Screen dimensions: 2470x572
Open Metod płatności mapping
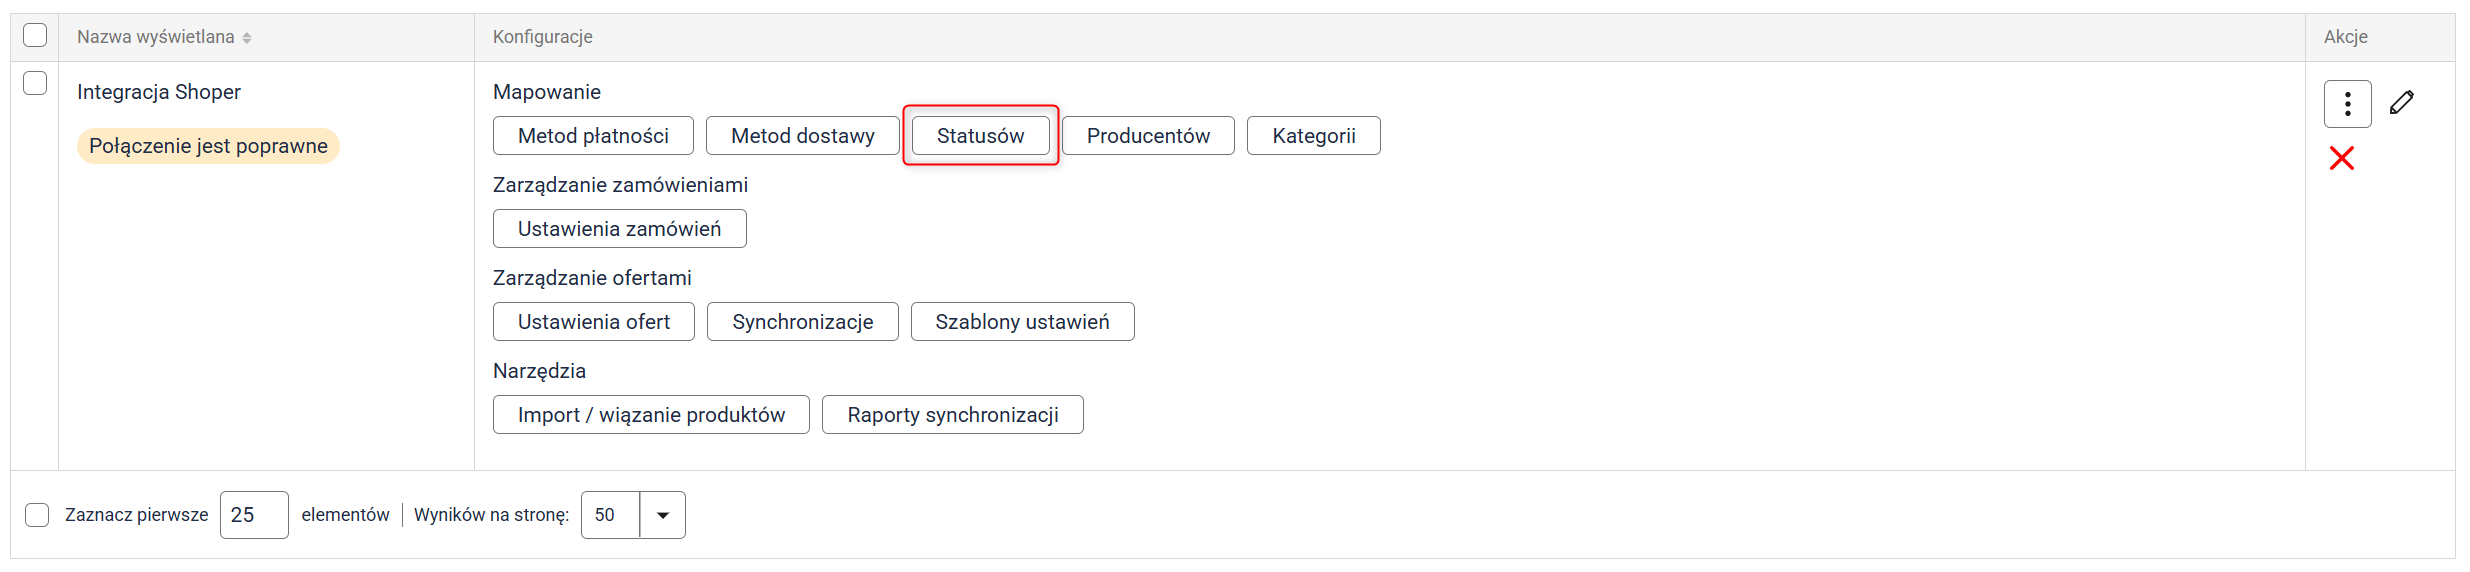tap(593, 136)
